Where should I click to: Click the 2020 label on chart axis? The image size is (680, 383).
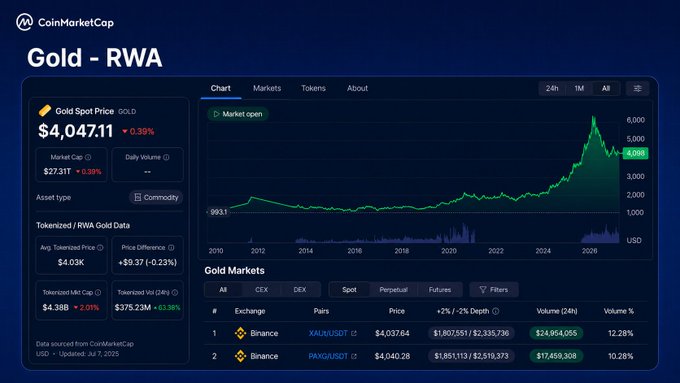tap(448, 251)
